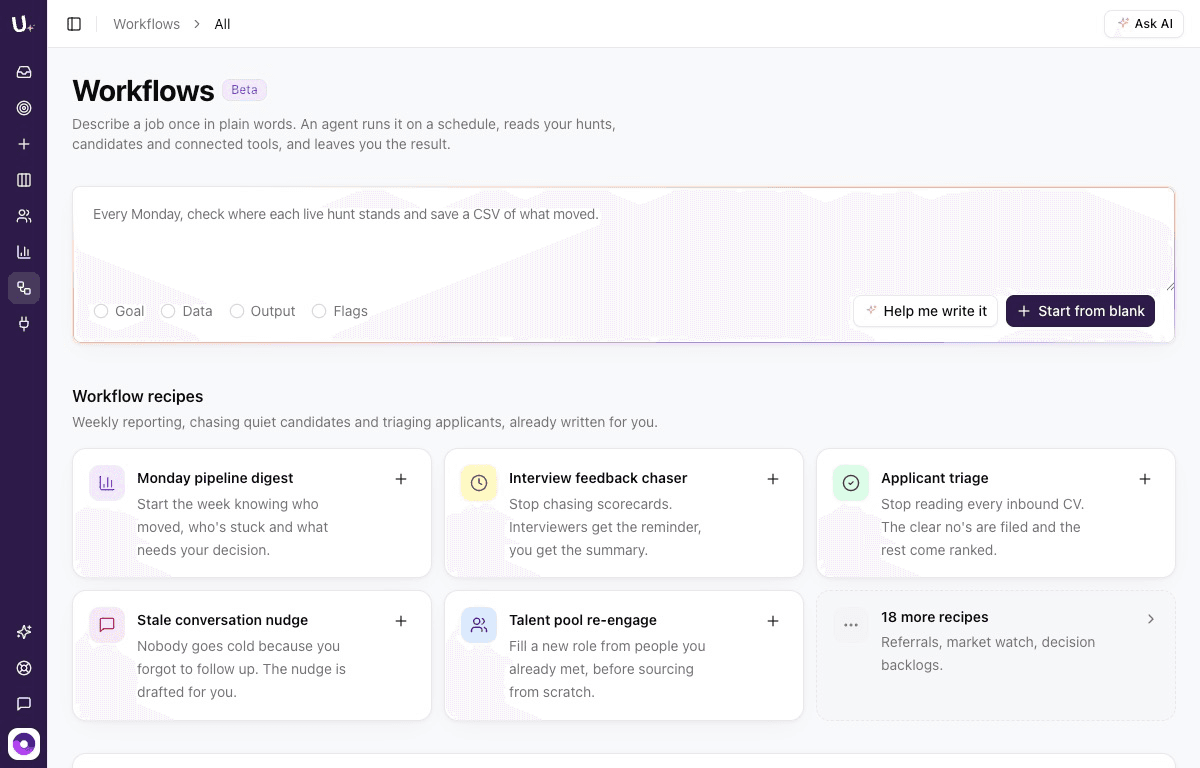Open the bar chart analytics icon in the sidebar
This screenshot has width=1200, height=768.
coord(24,252)
